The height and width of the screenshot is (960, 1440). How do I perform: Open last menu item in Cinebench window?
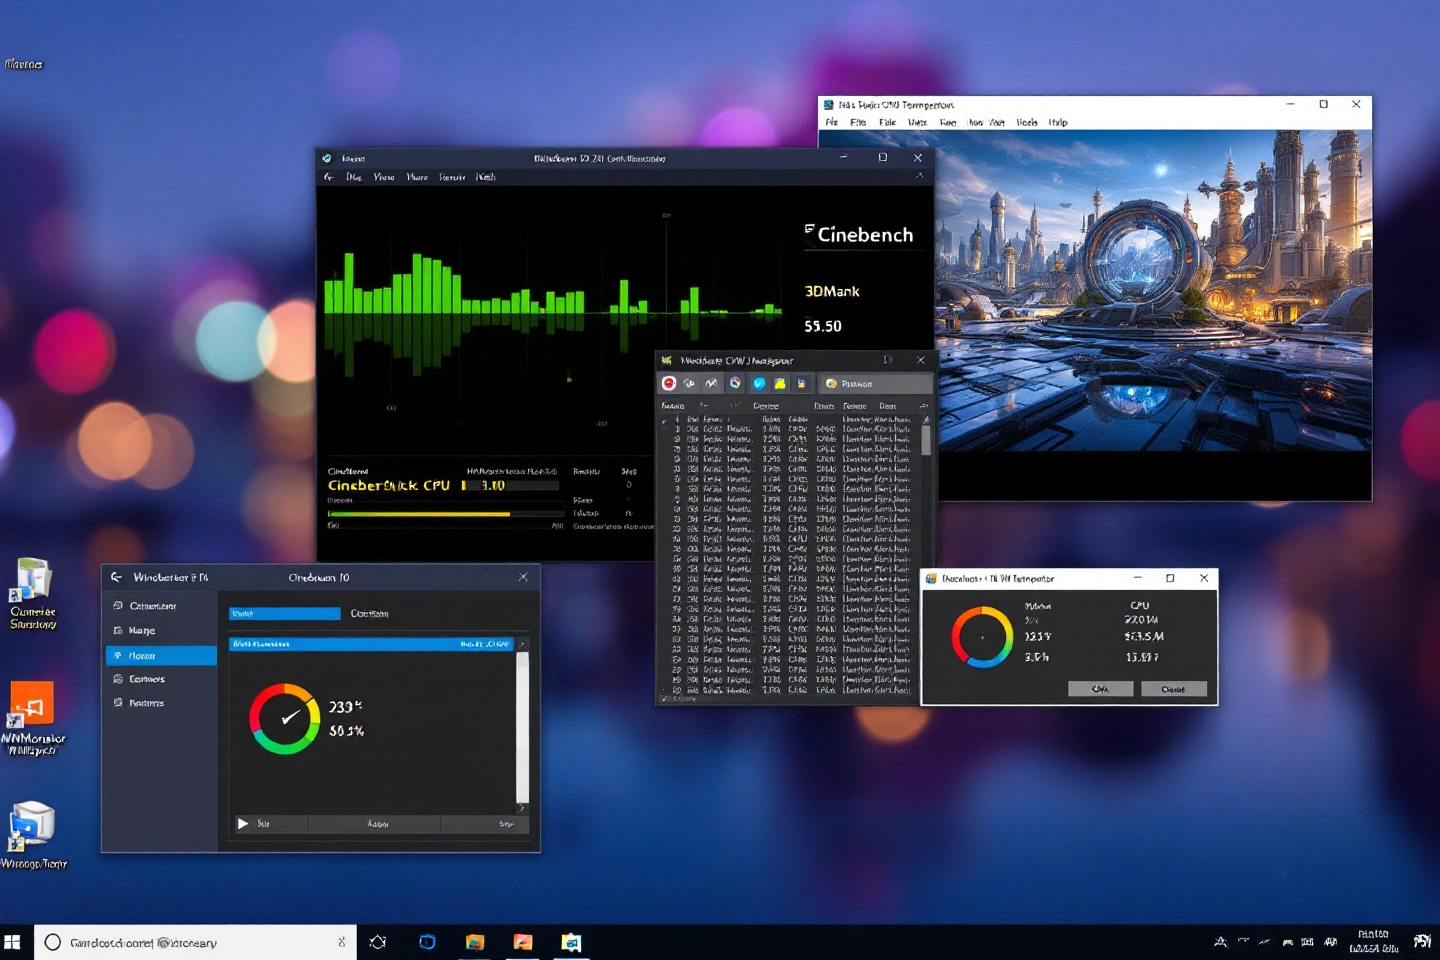(485, 177)
